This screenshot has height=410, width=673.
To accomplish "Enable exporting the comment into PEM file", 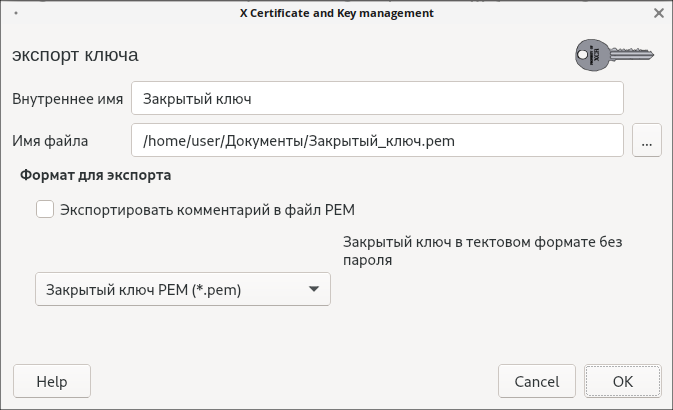I will [x=45, y=210].
